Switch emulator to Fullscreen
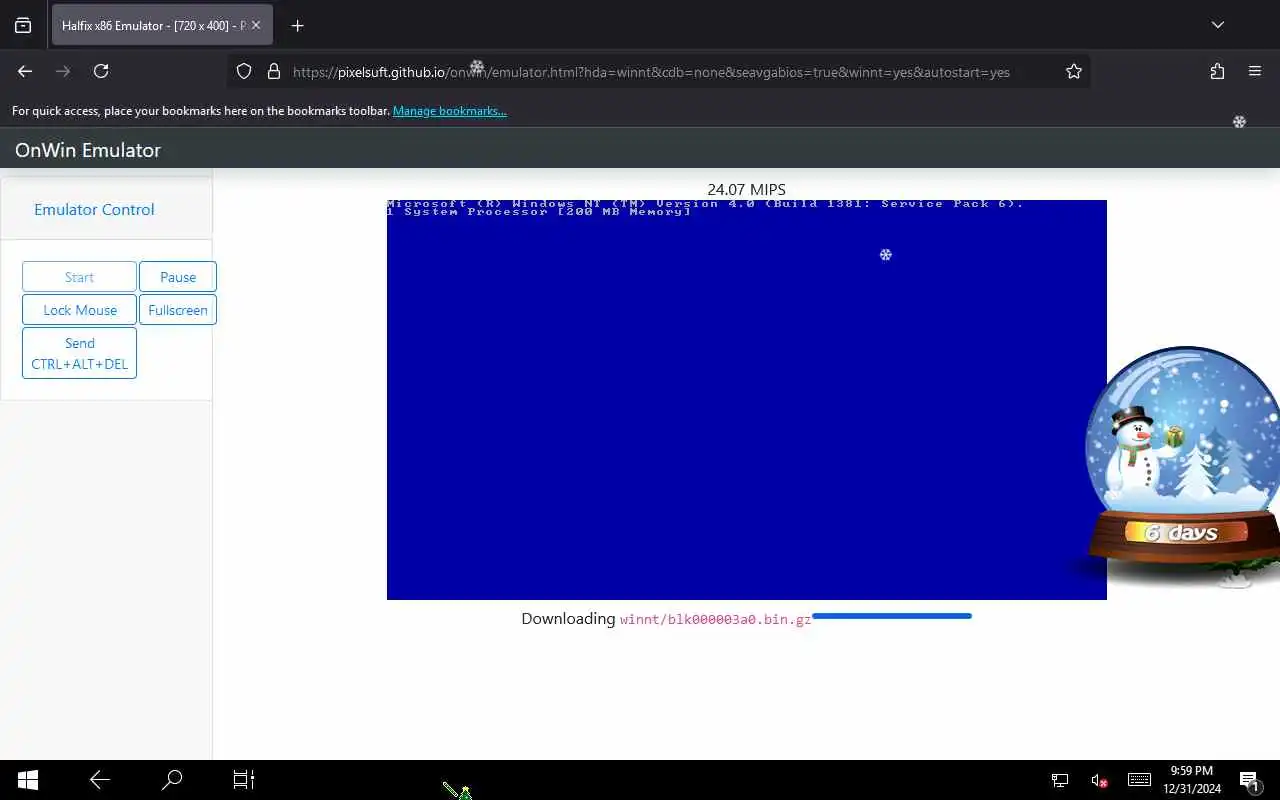 (178, 310)
